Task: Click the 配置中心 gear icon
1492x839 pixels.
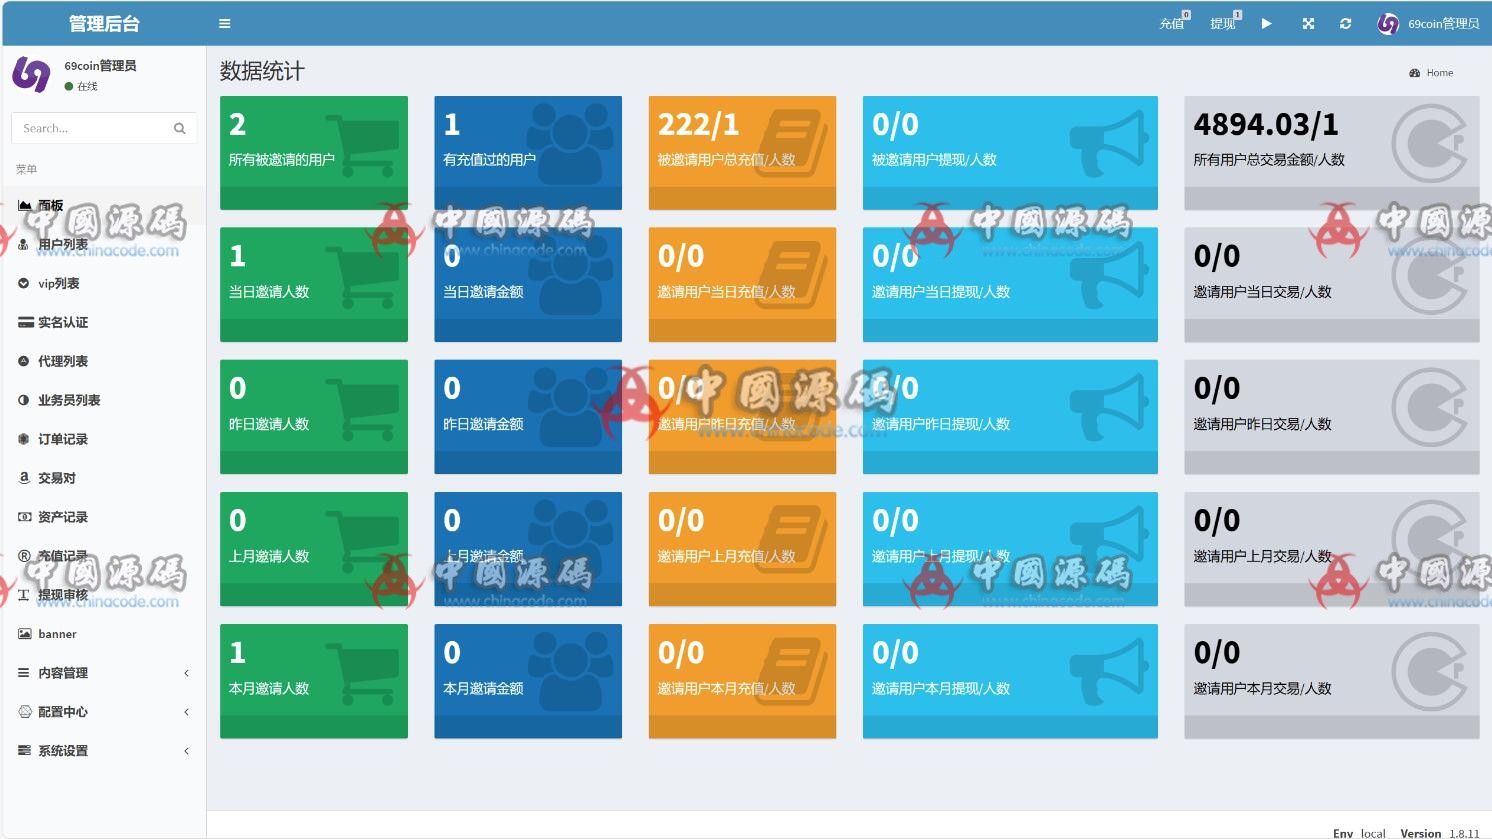Action: click(25, 712)
